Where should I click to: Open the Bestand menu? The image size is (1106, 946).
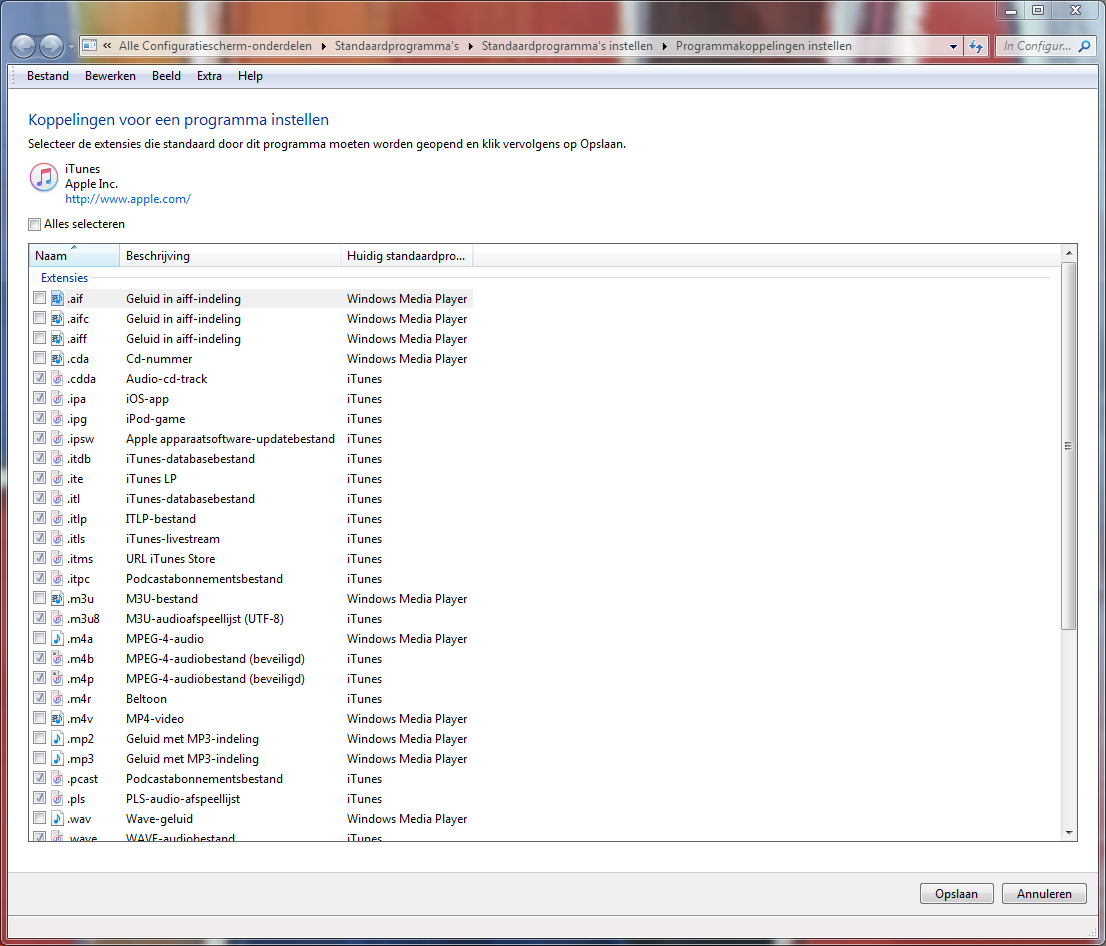tap(48, 76)
